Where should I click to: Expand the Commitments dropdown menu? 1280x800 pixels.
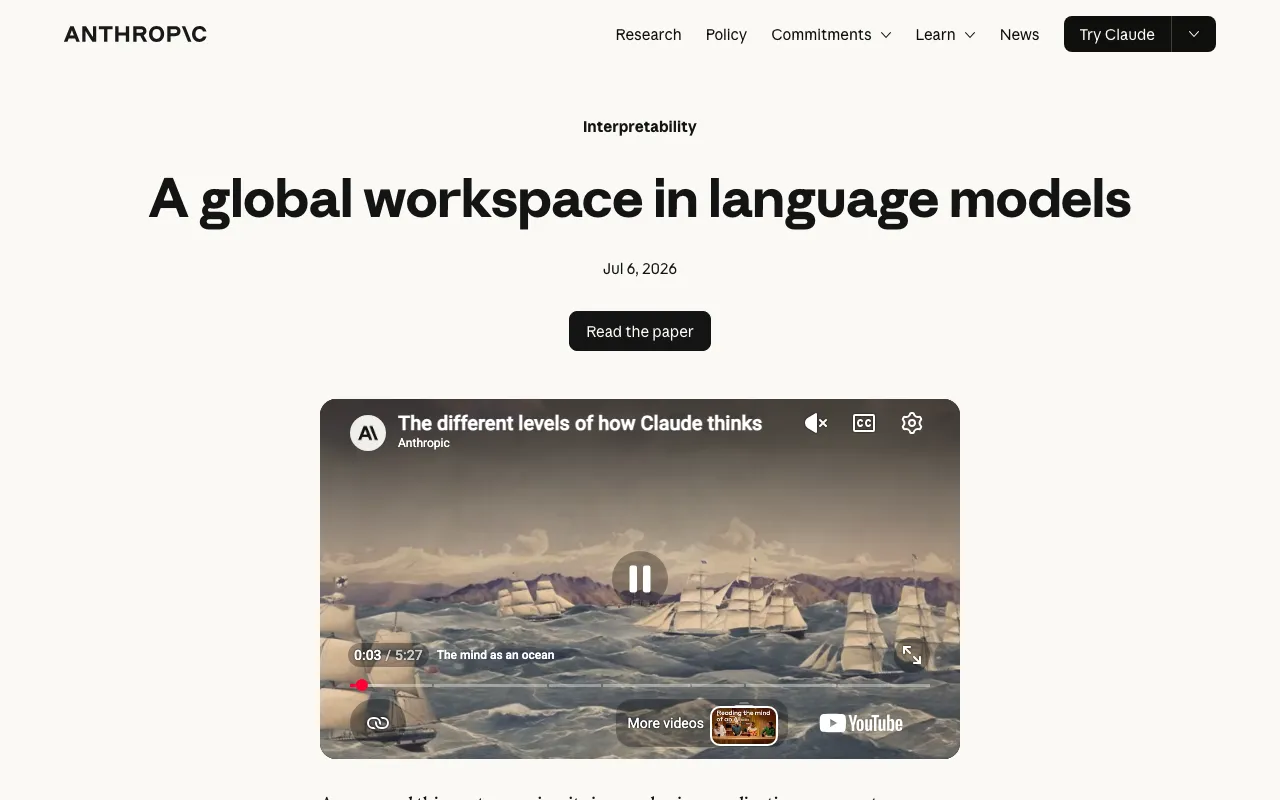point(831,34)
